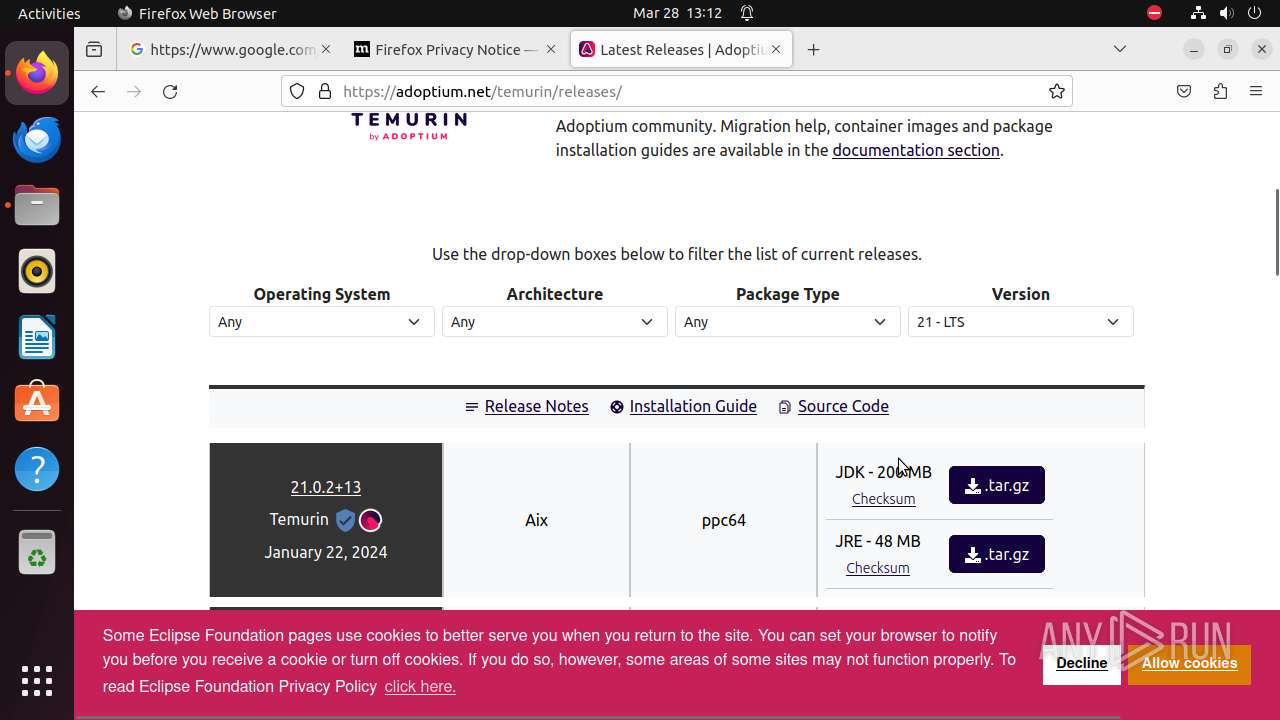Bookmark this page with the star
Viewport: 1280px width, 720px height.
(1057, 91)
